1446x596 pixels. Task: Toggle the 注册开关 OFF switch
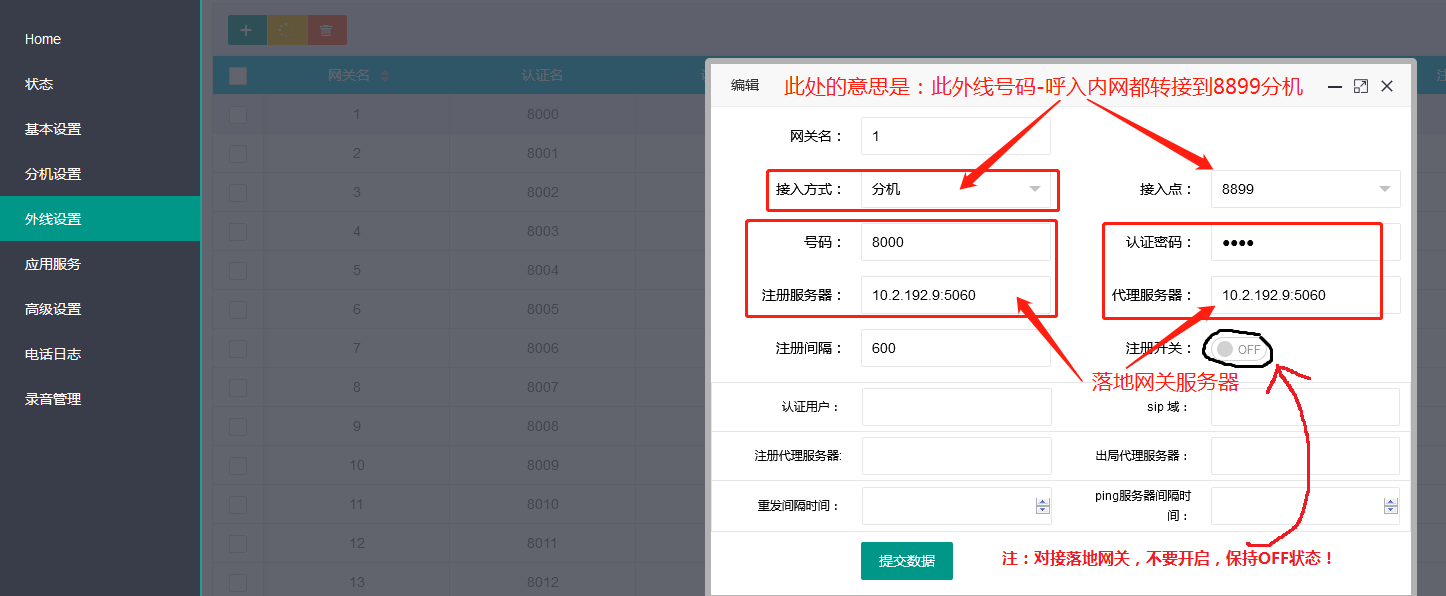coord(1238,349)
